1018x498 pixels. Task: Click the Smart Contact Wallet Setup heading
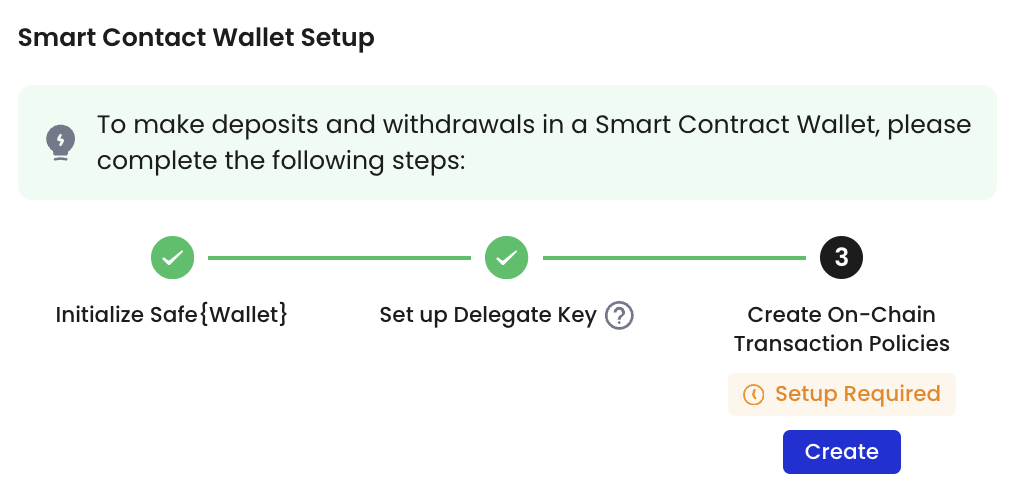(196, 38)
